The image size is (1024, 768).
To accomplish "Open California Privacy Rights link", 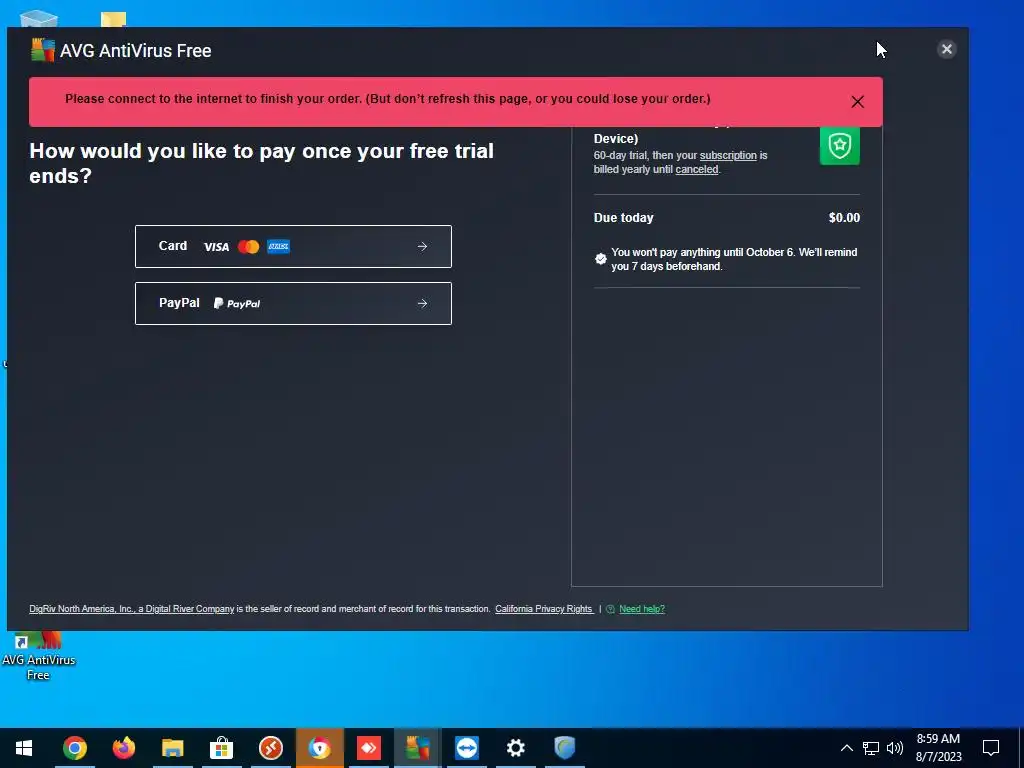I will point(543,609).
